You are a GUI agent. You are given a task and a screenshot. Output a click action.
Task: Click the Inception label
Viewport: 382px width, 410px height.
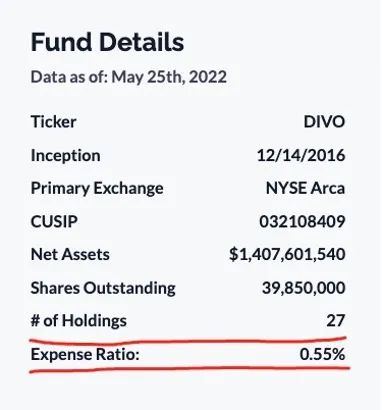pyautogui.click(x=65, y=155)
